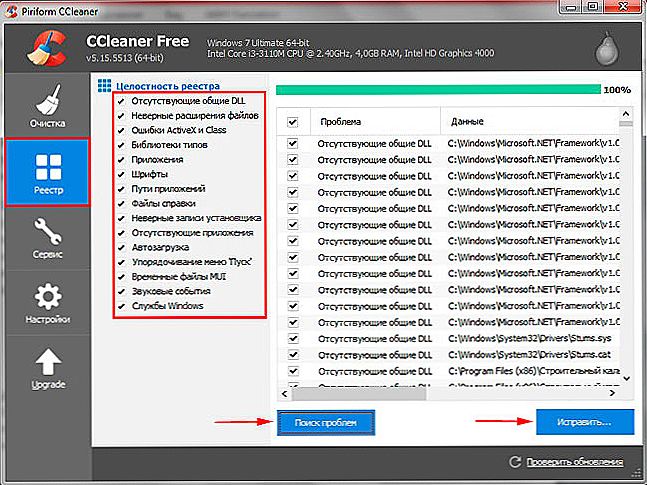Toggle Автозагрузка option
647x485 pixels.
tap(121, 248)
